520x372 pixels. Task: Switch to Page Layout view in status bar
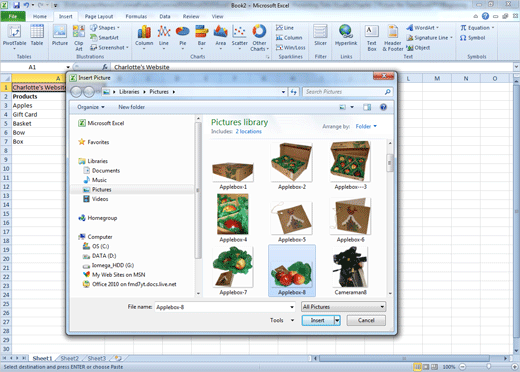(426, 367)
